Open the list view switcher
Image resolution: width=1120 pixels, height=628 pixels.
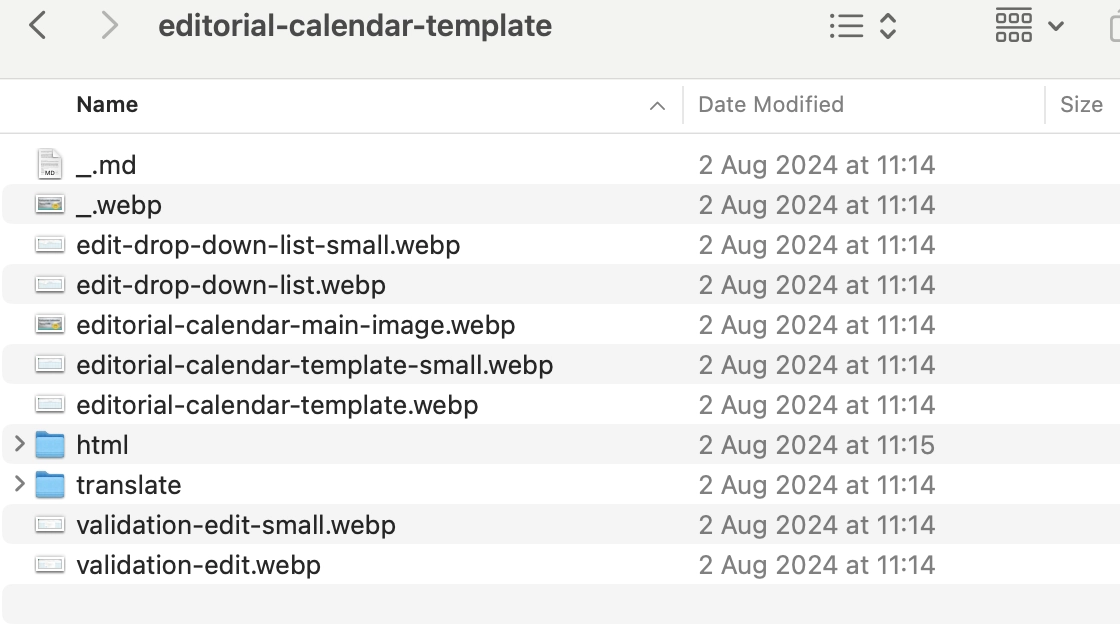[862, 26]
